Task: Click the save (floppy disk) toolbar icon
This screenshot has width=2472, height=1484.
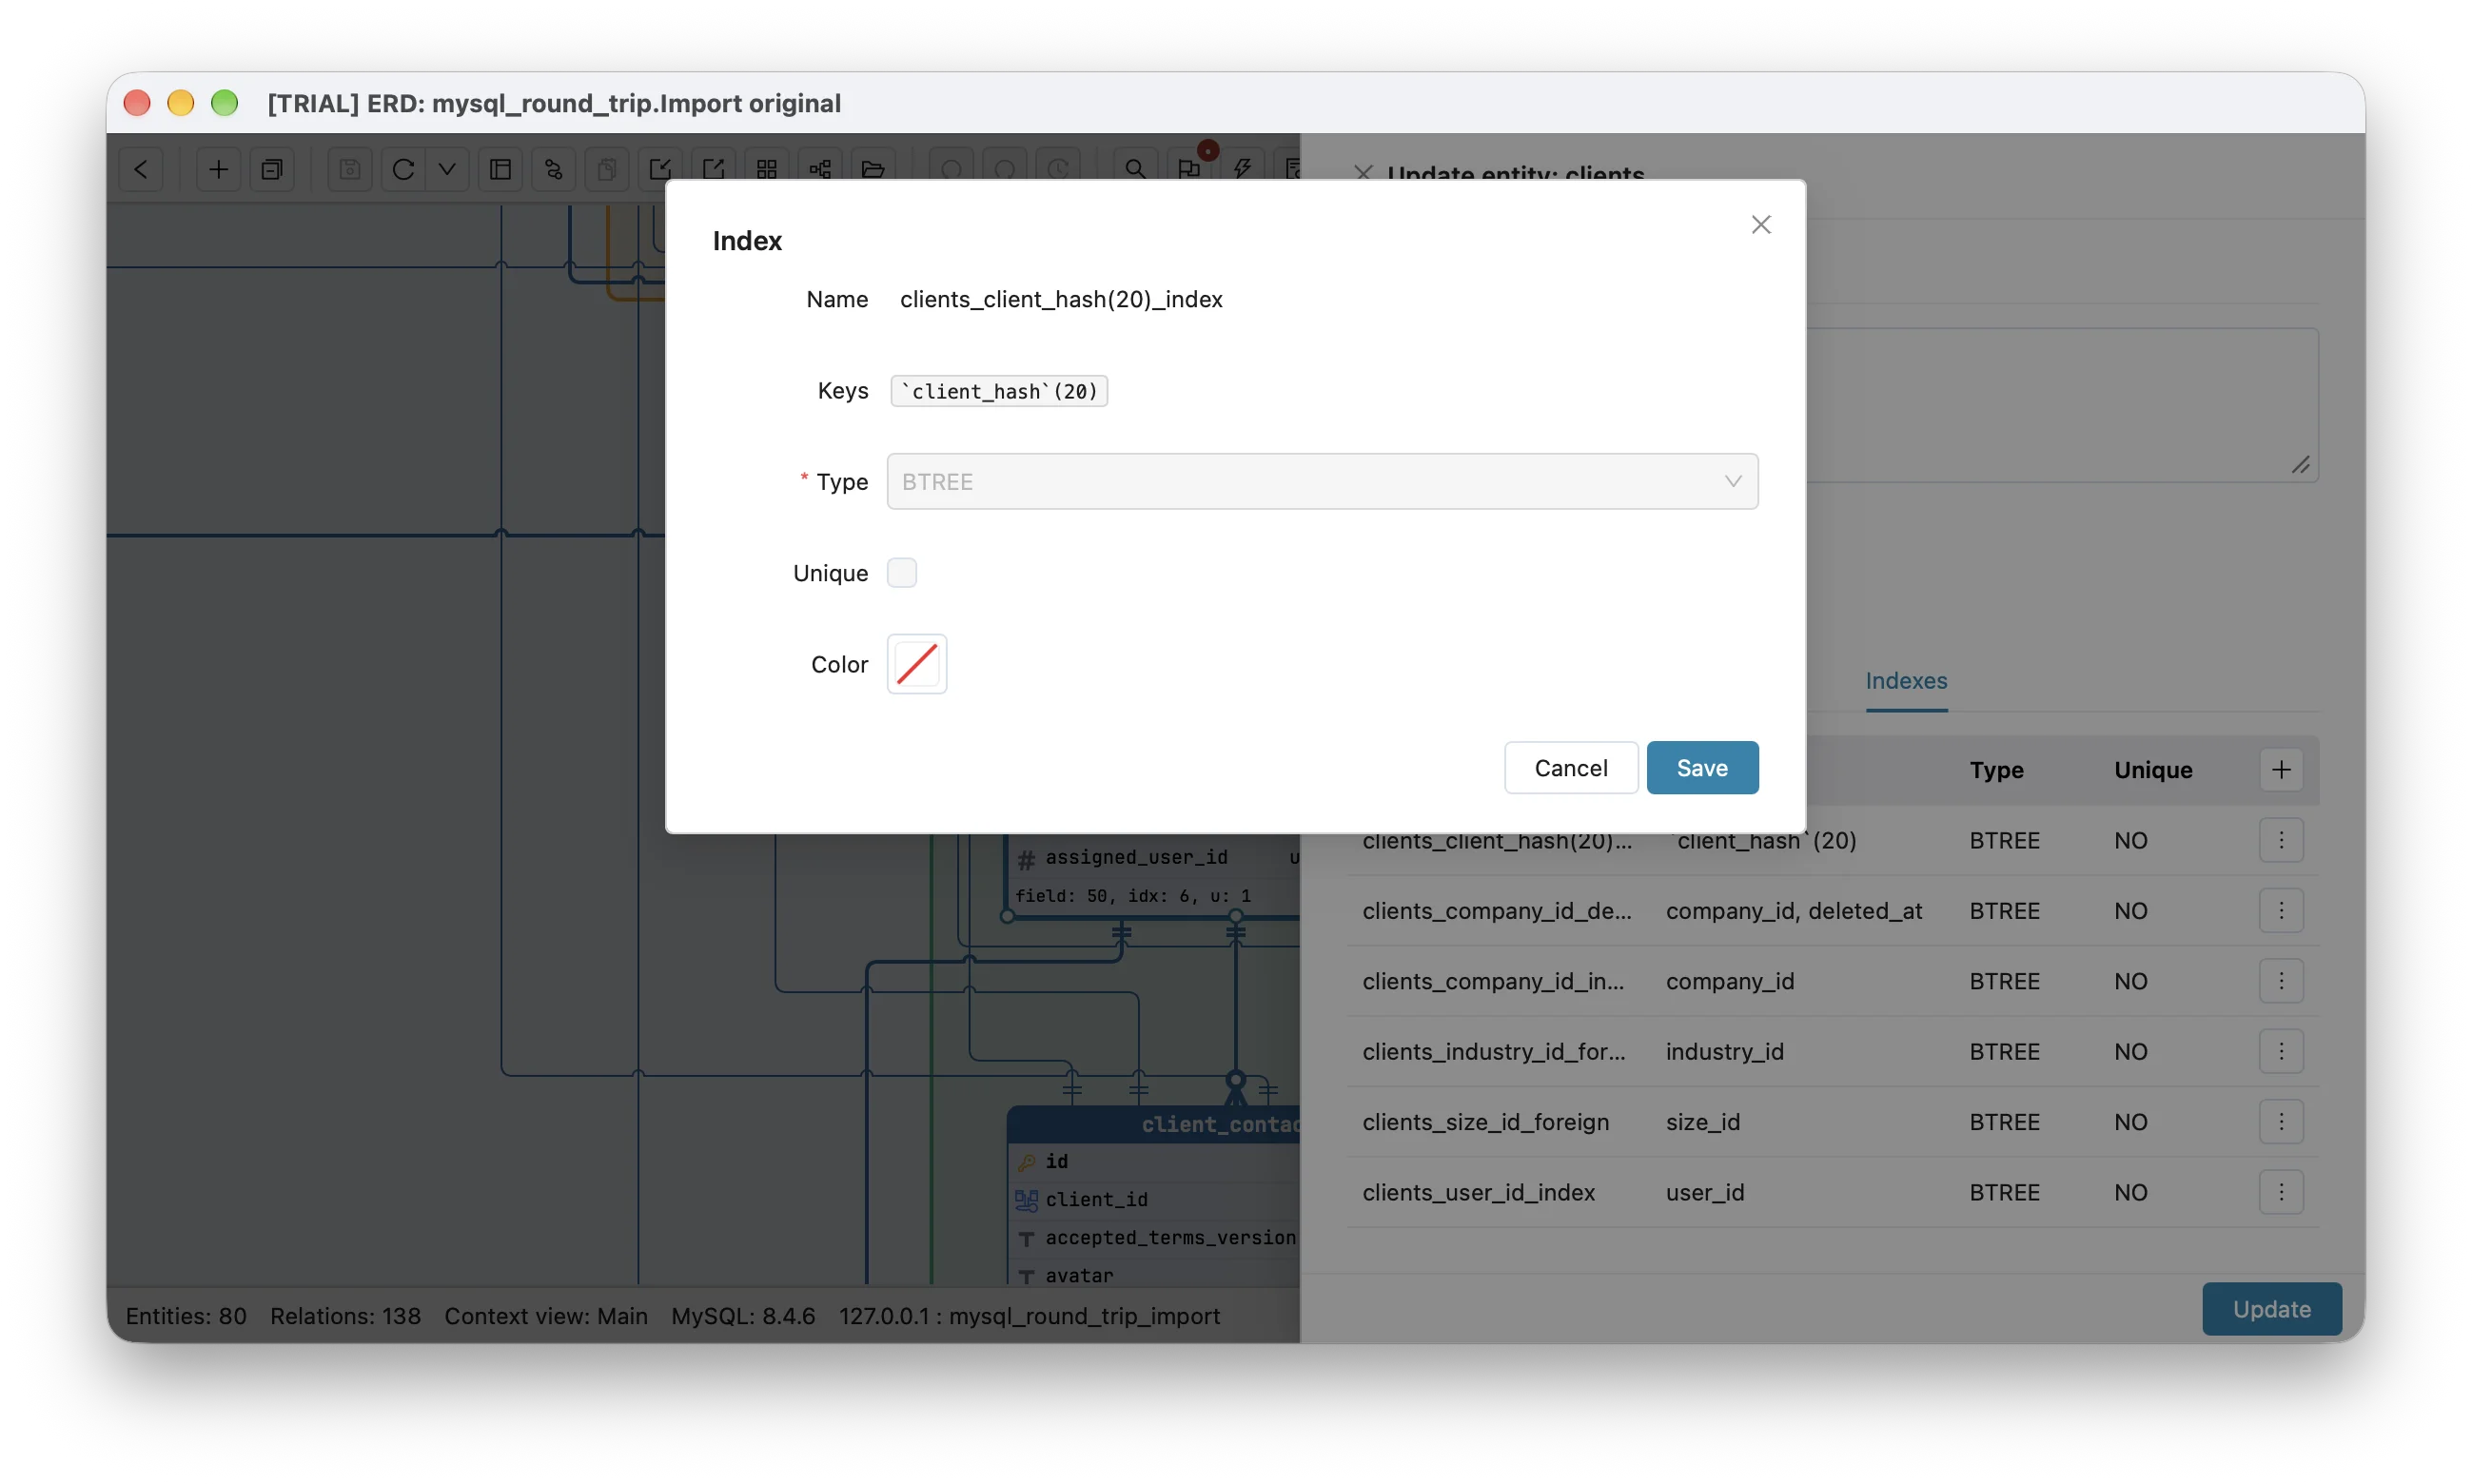Action: (349, 169)
